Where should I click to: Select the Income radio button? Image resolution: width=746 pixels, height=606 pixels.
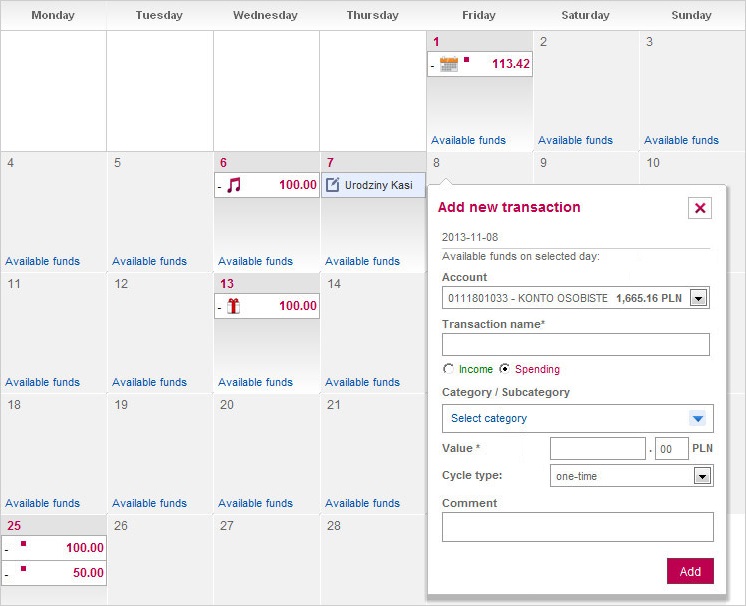coord(448,369)
